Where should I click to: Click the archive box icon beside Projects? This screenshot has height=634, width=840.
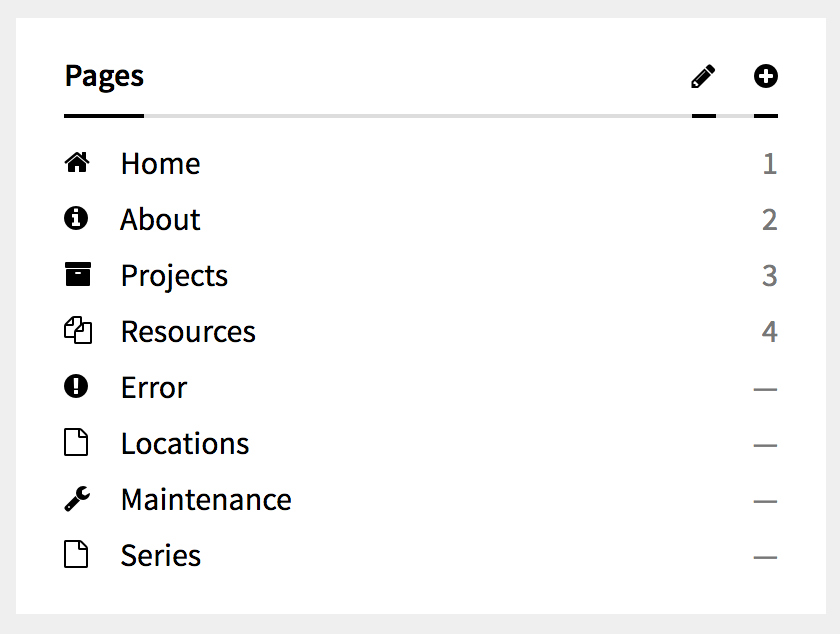pyautogui.click(x=77, y=275)
